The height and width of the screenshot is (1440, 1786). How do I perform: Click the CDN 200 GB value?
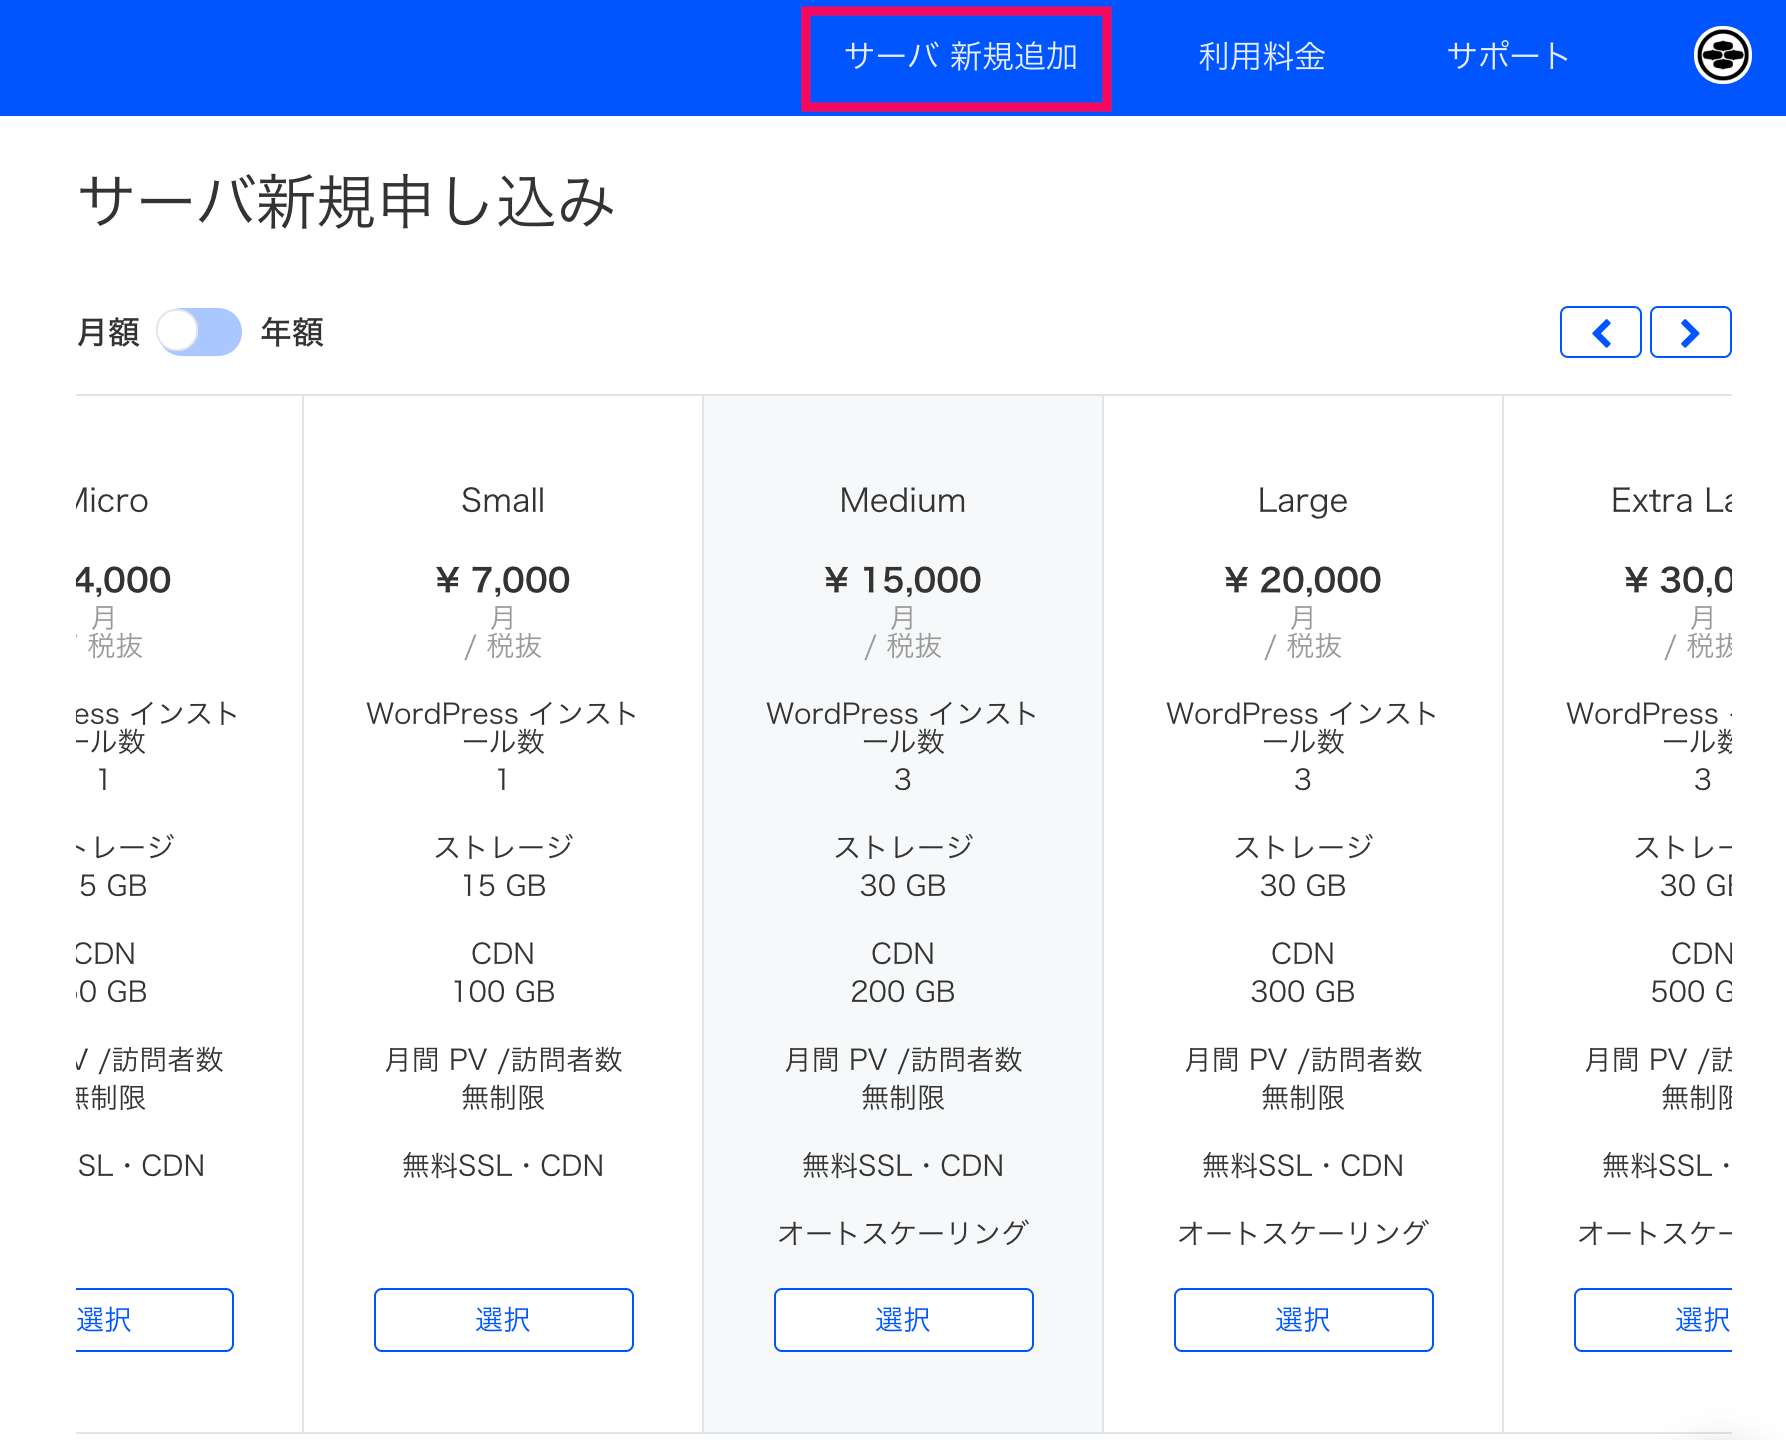pyautogui.click(x=903, y=992)
